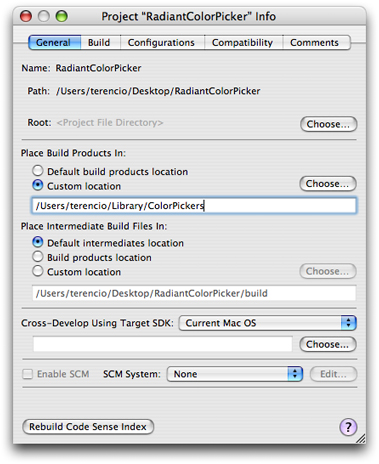Screen dimensions: 379x464
Task: Zoom window with the green button
Action: [61, 16]
